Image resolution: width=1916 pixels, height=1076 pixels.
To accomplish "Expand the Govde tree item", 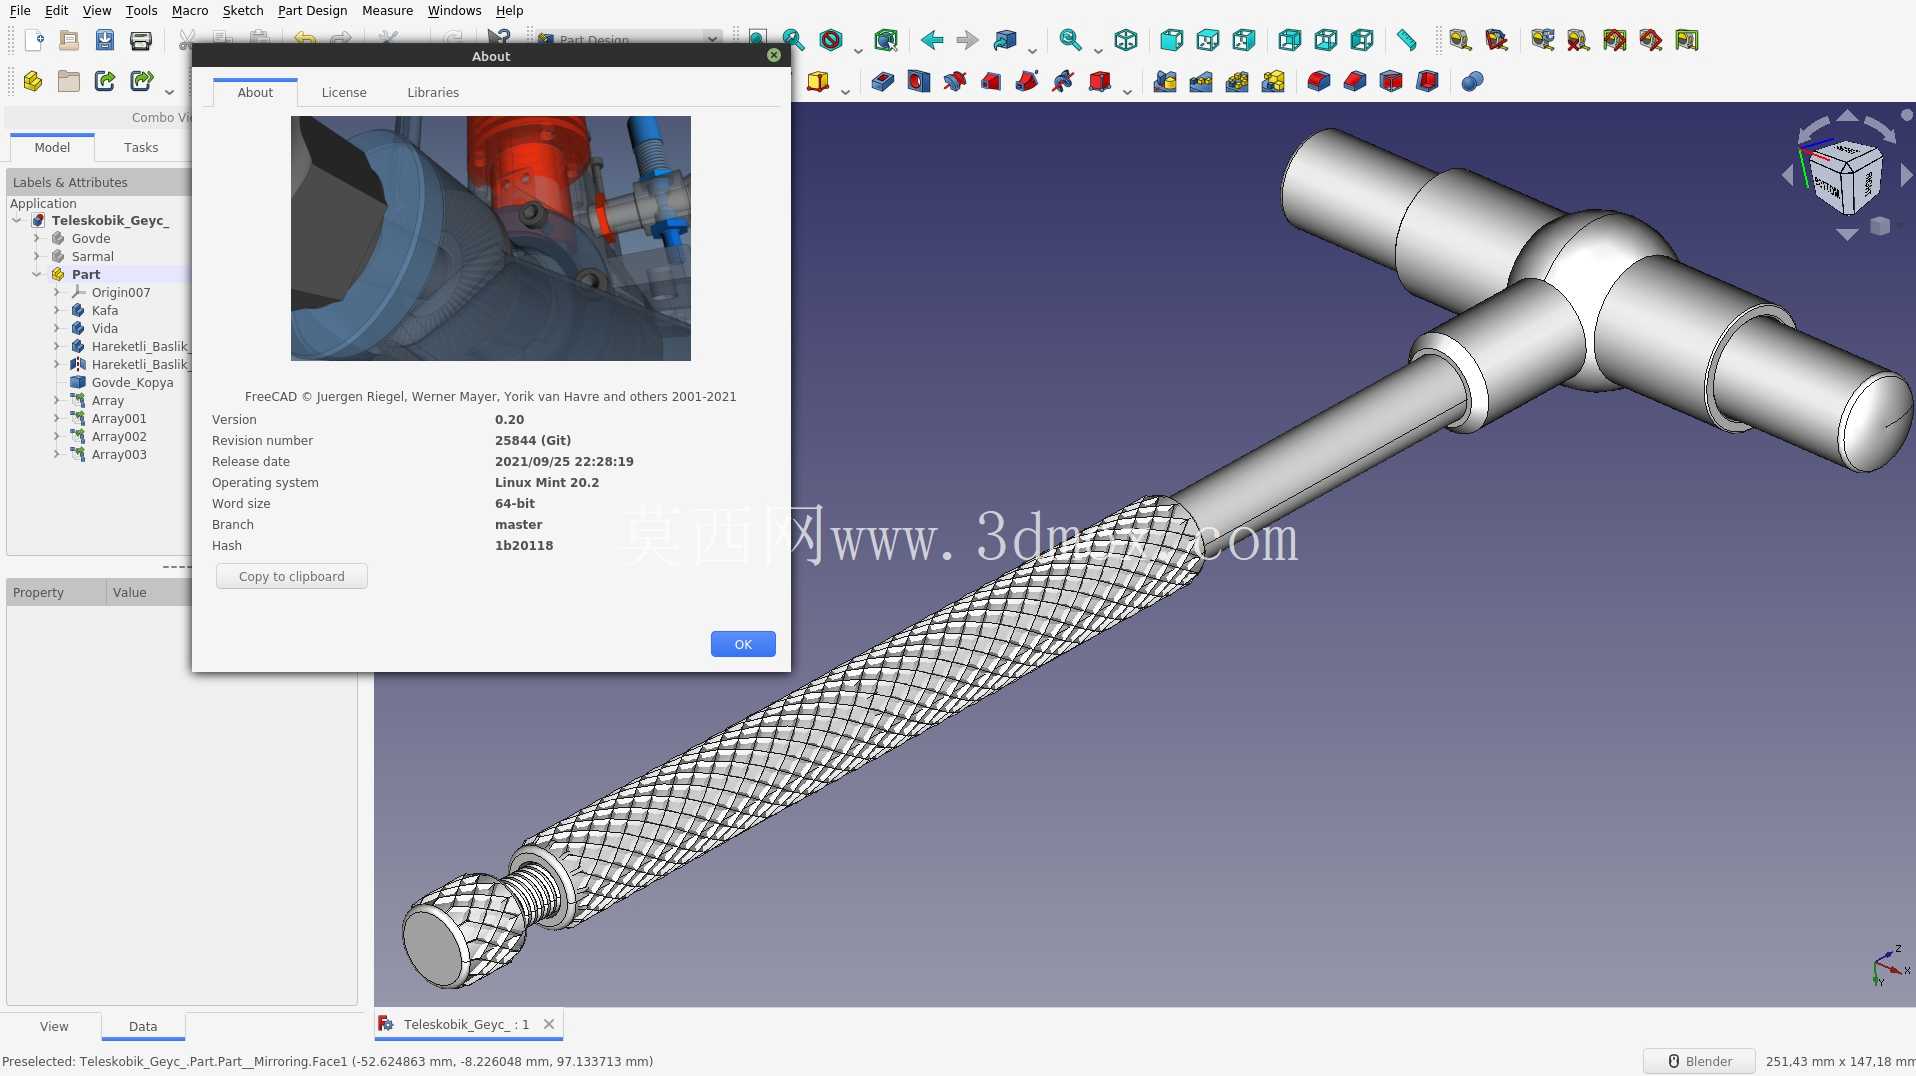I will [x=37, y=238].
